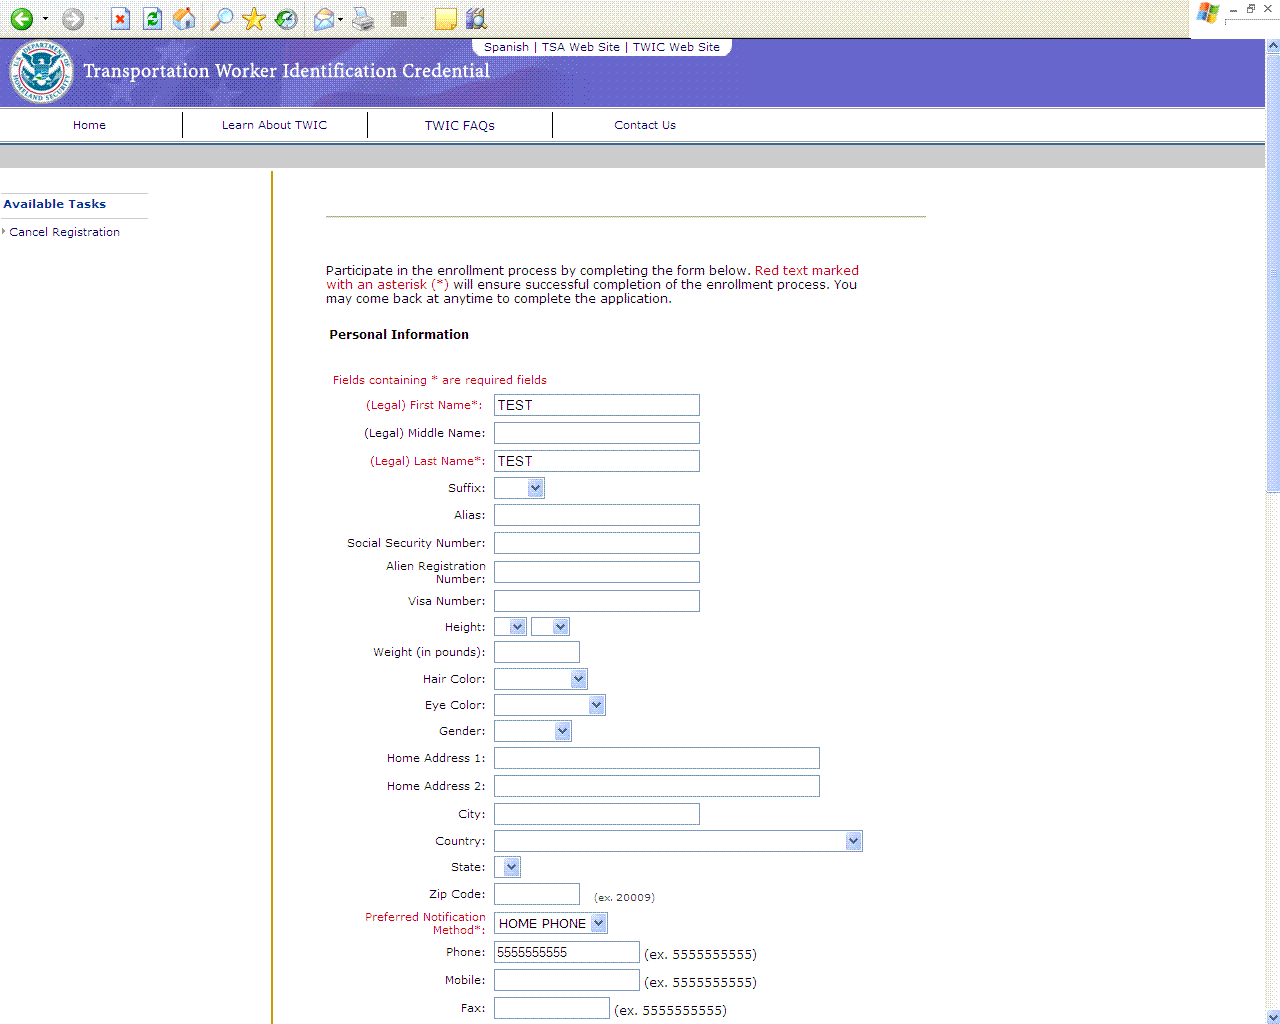Open the History clock icon
1280x1024 pixels.
click(286, 19)
